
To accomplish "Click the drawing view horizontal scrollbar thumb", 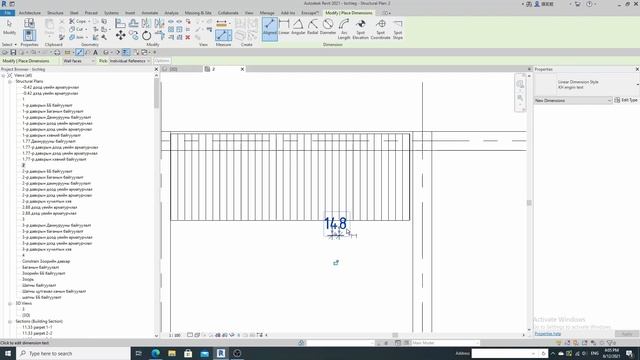I will pos(395,335).
